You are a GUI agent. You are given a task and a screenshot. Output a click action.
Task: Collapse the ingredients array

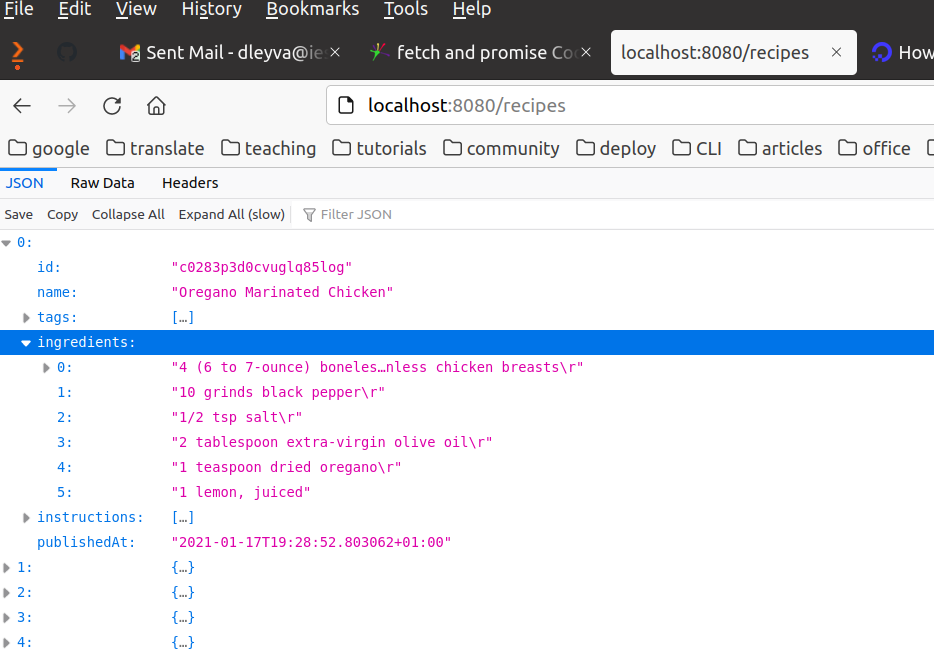tap(26, 343)
